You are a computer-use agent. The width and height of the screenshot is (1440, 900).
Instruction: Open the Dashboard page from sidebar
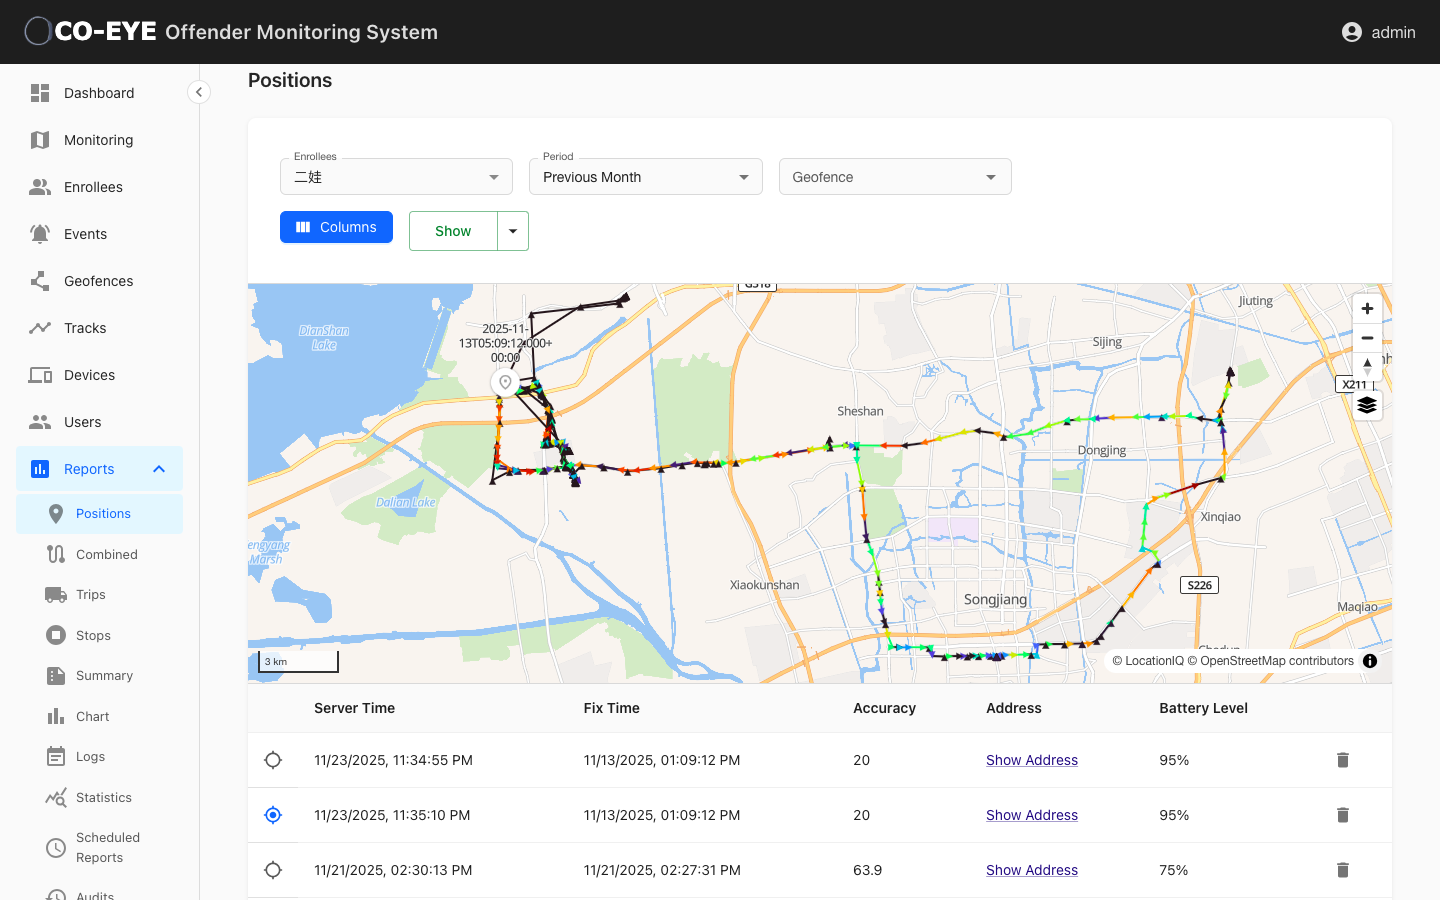[x=99, y=93]
